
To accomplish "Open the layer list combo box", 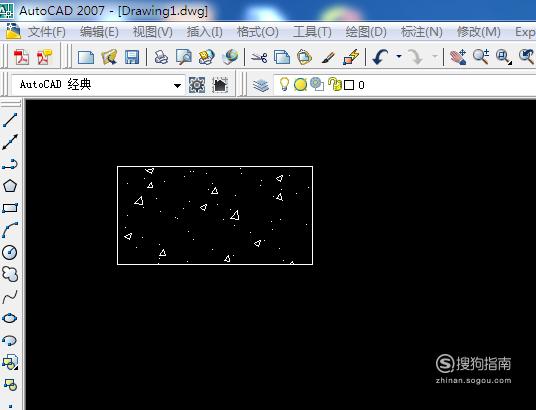I will pos(405,84).
